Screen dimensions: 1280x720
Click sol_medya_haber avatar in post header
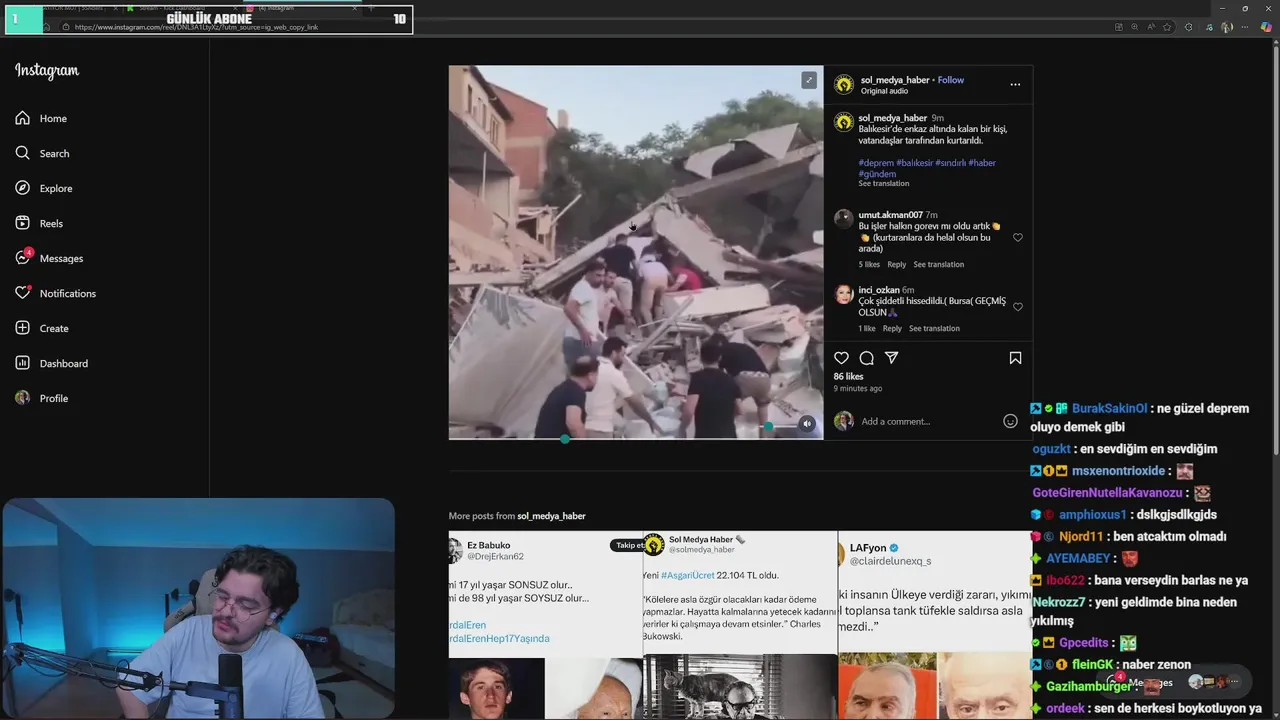click(x=844, y=85)
